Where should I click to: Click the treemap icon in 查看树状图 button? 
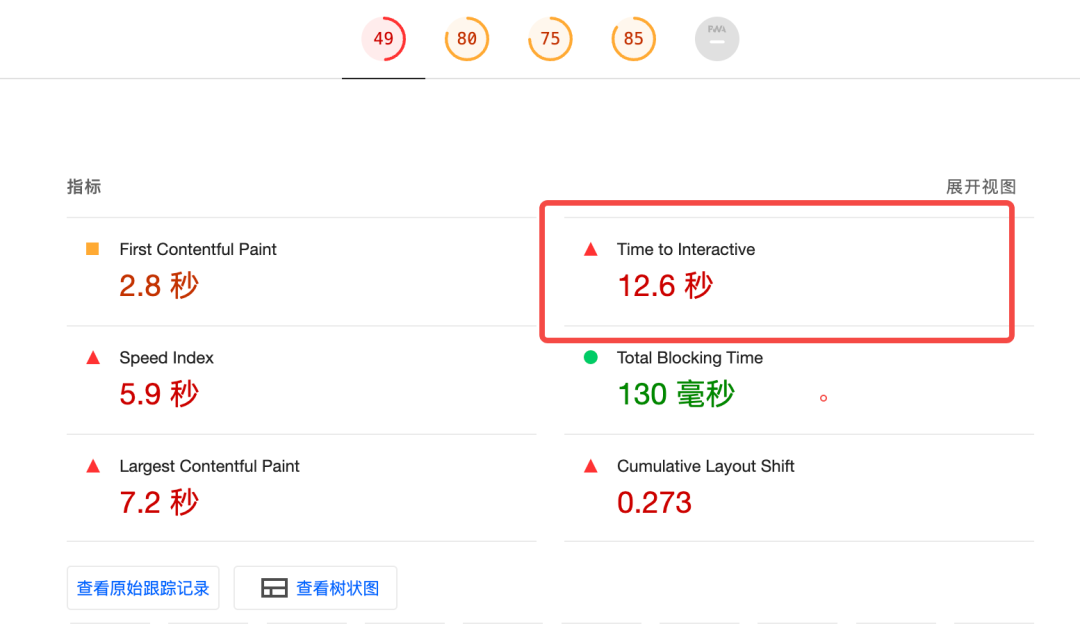(274, 589)
